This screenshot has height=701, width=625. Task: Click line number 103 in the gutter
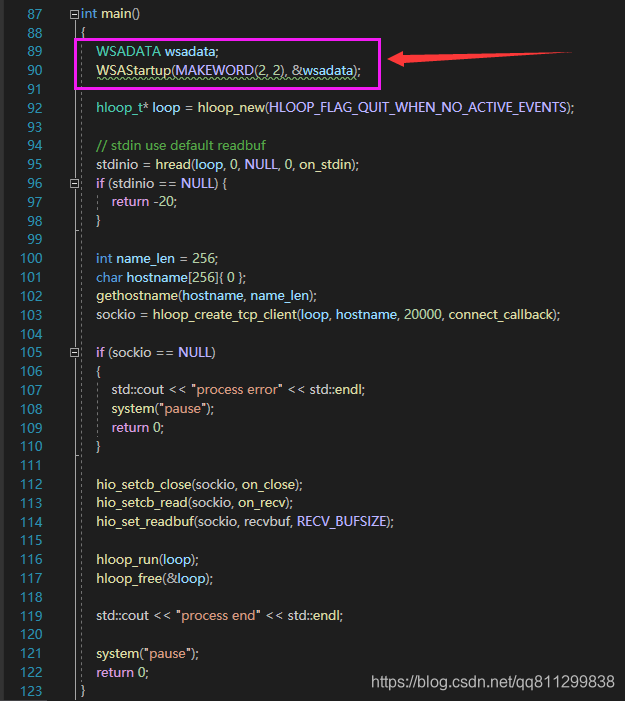point(31,315)
